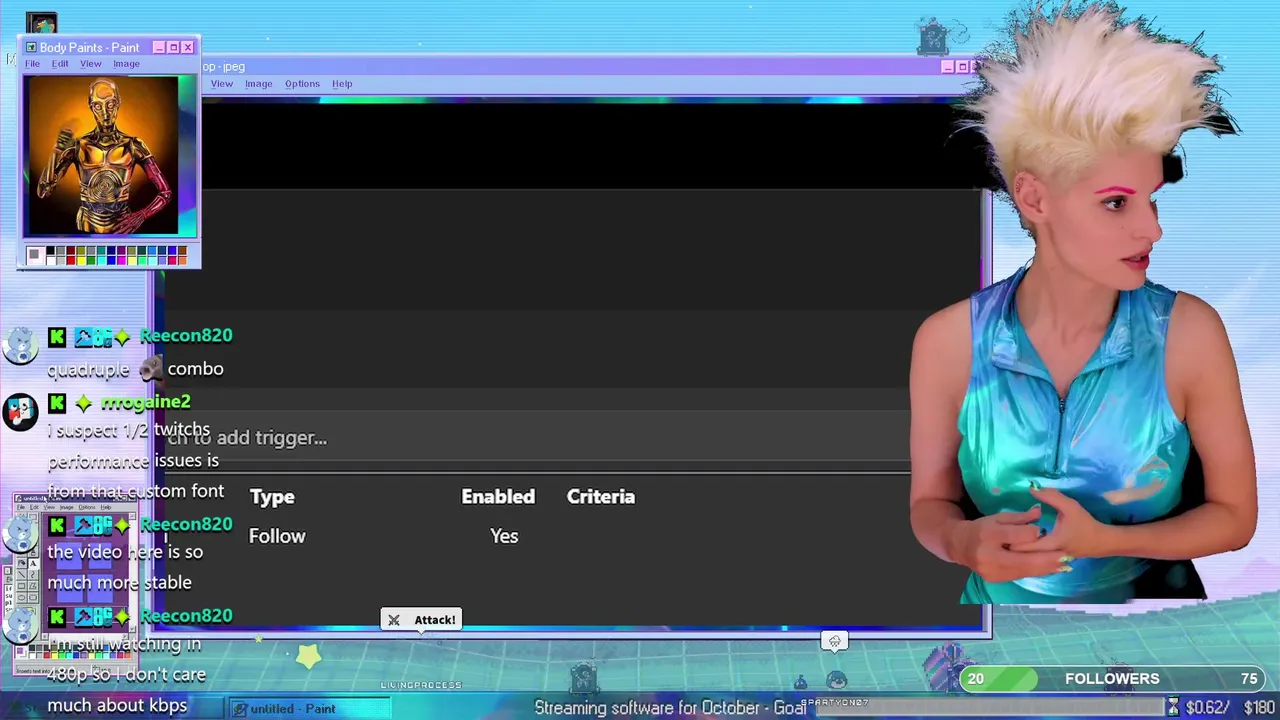Click the rain cloud speech bubble icon
Viewport: 1280px width, 720px height.
point(834,642)
